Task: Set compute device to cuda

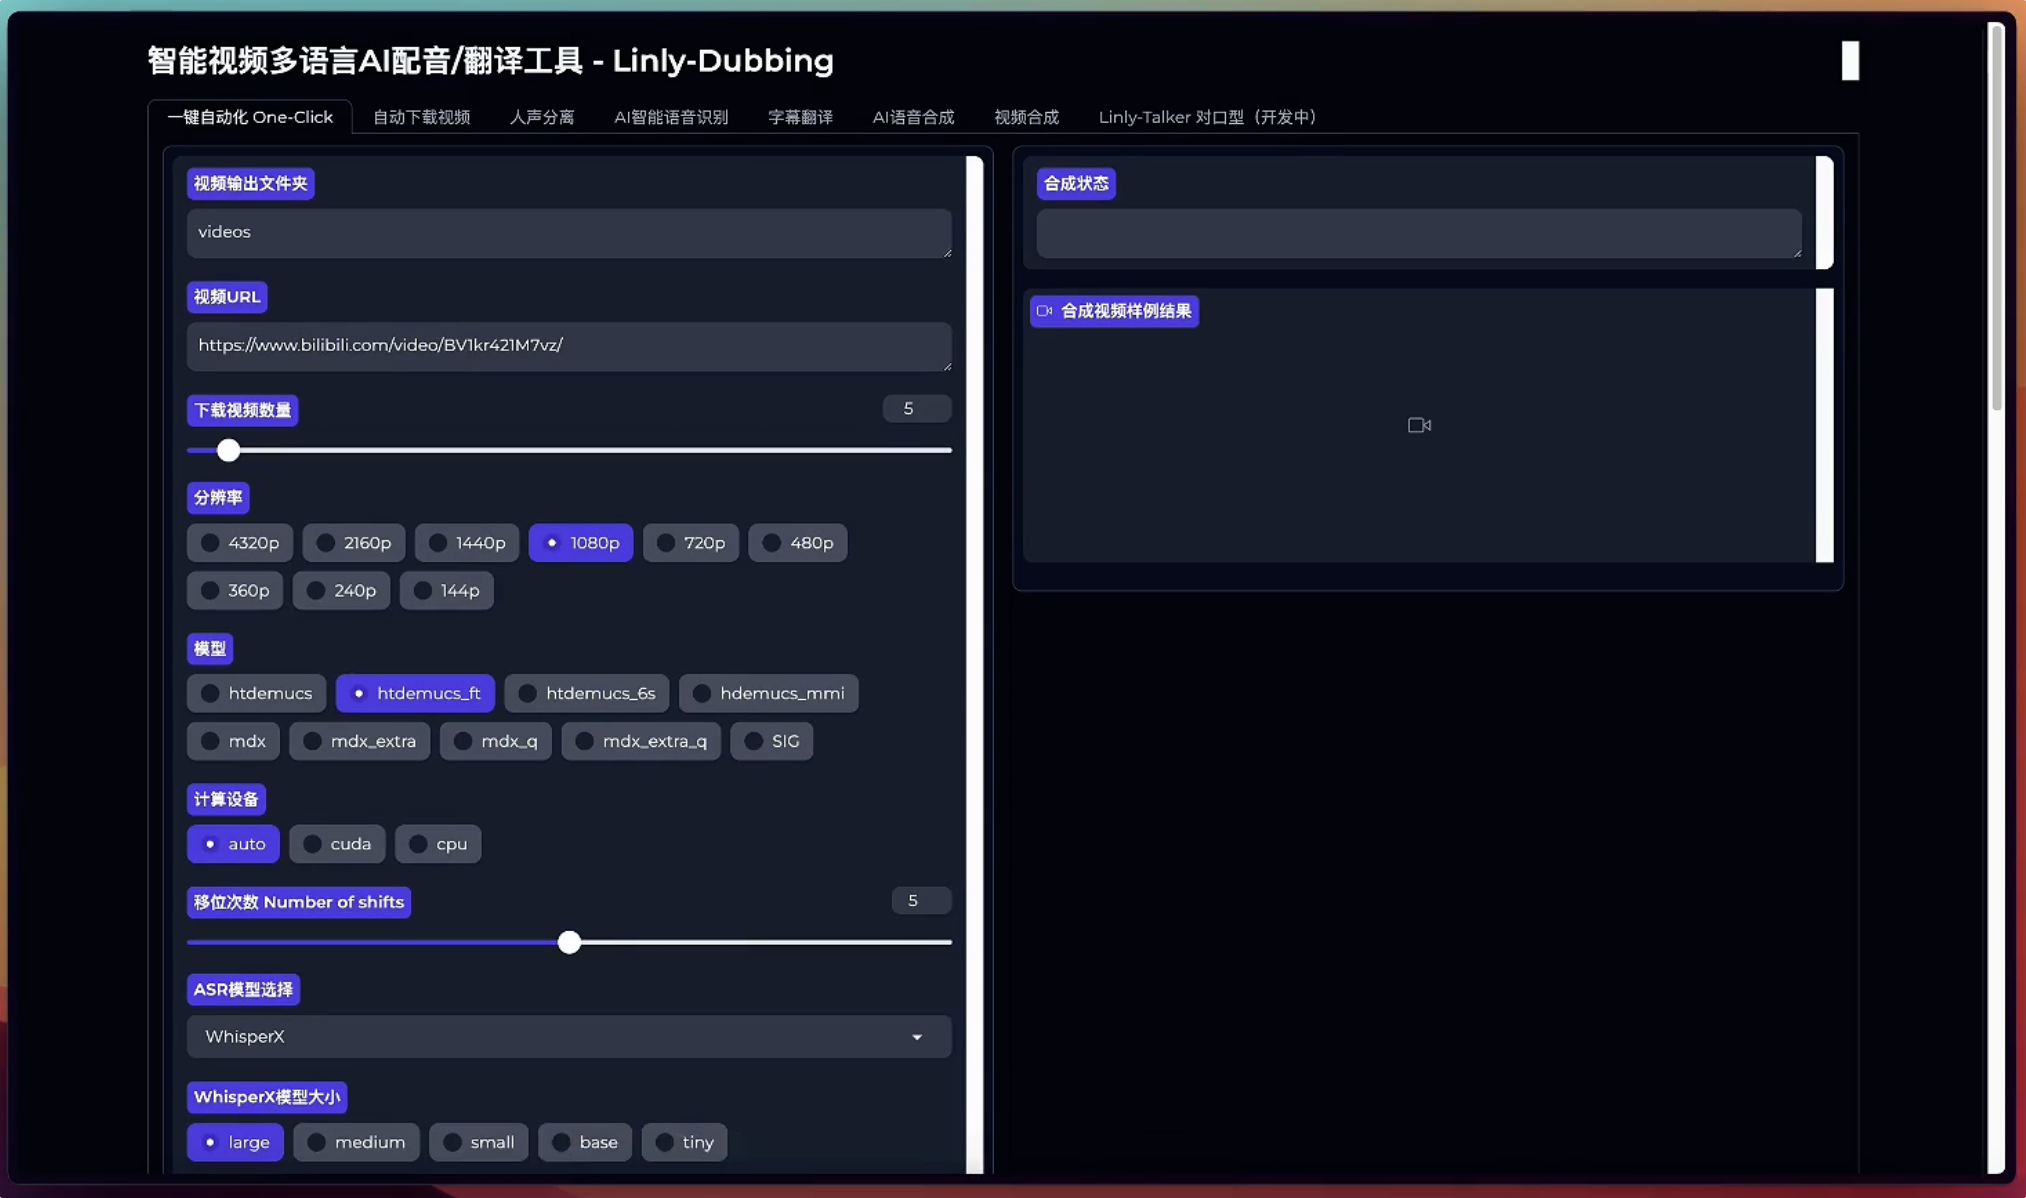Action: coord(337,844)
